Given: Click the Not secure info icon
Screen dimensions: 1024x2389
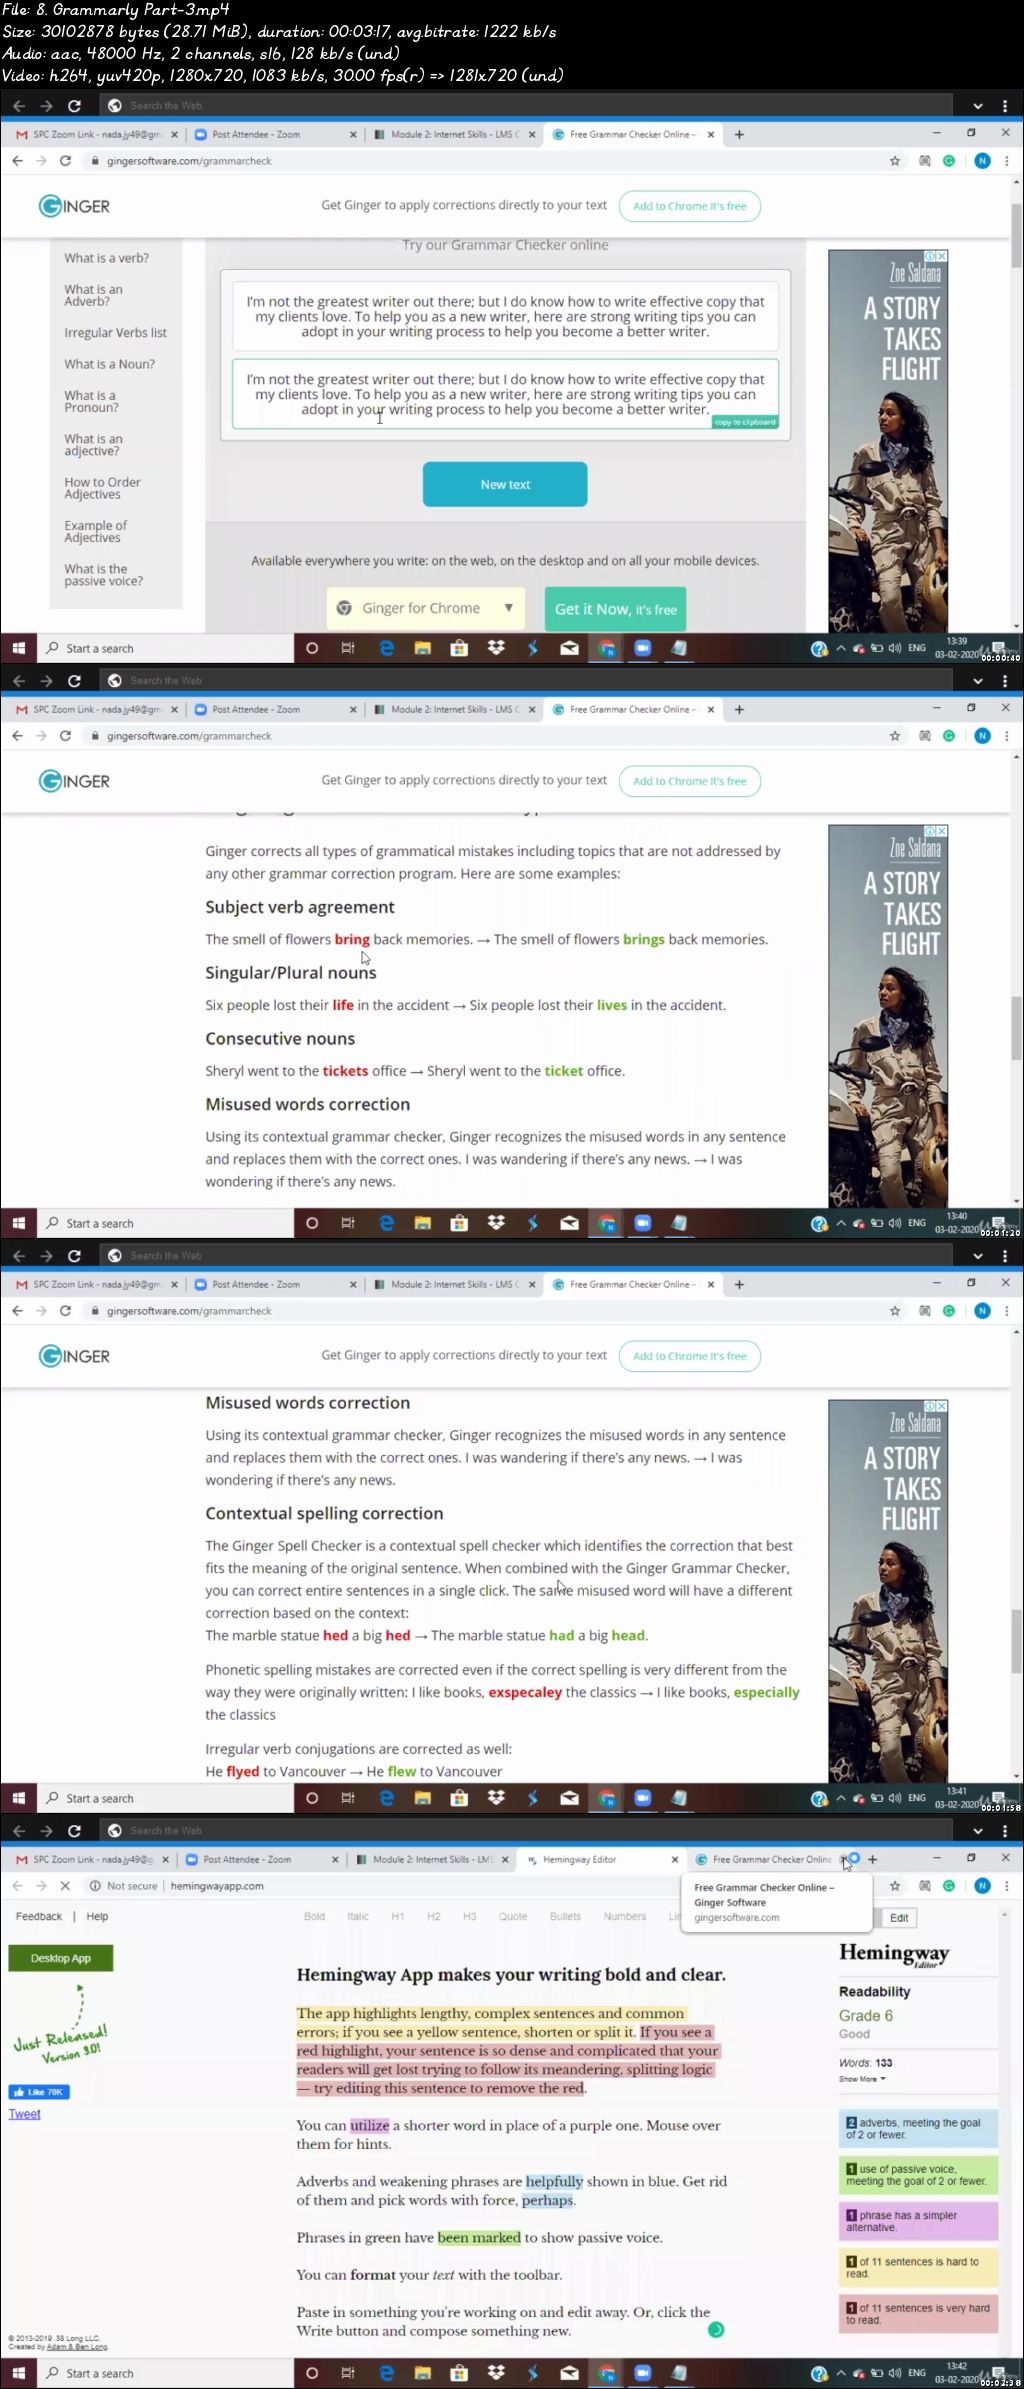Looking at the screenshot, I should tap(95, 1885).
